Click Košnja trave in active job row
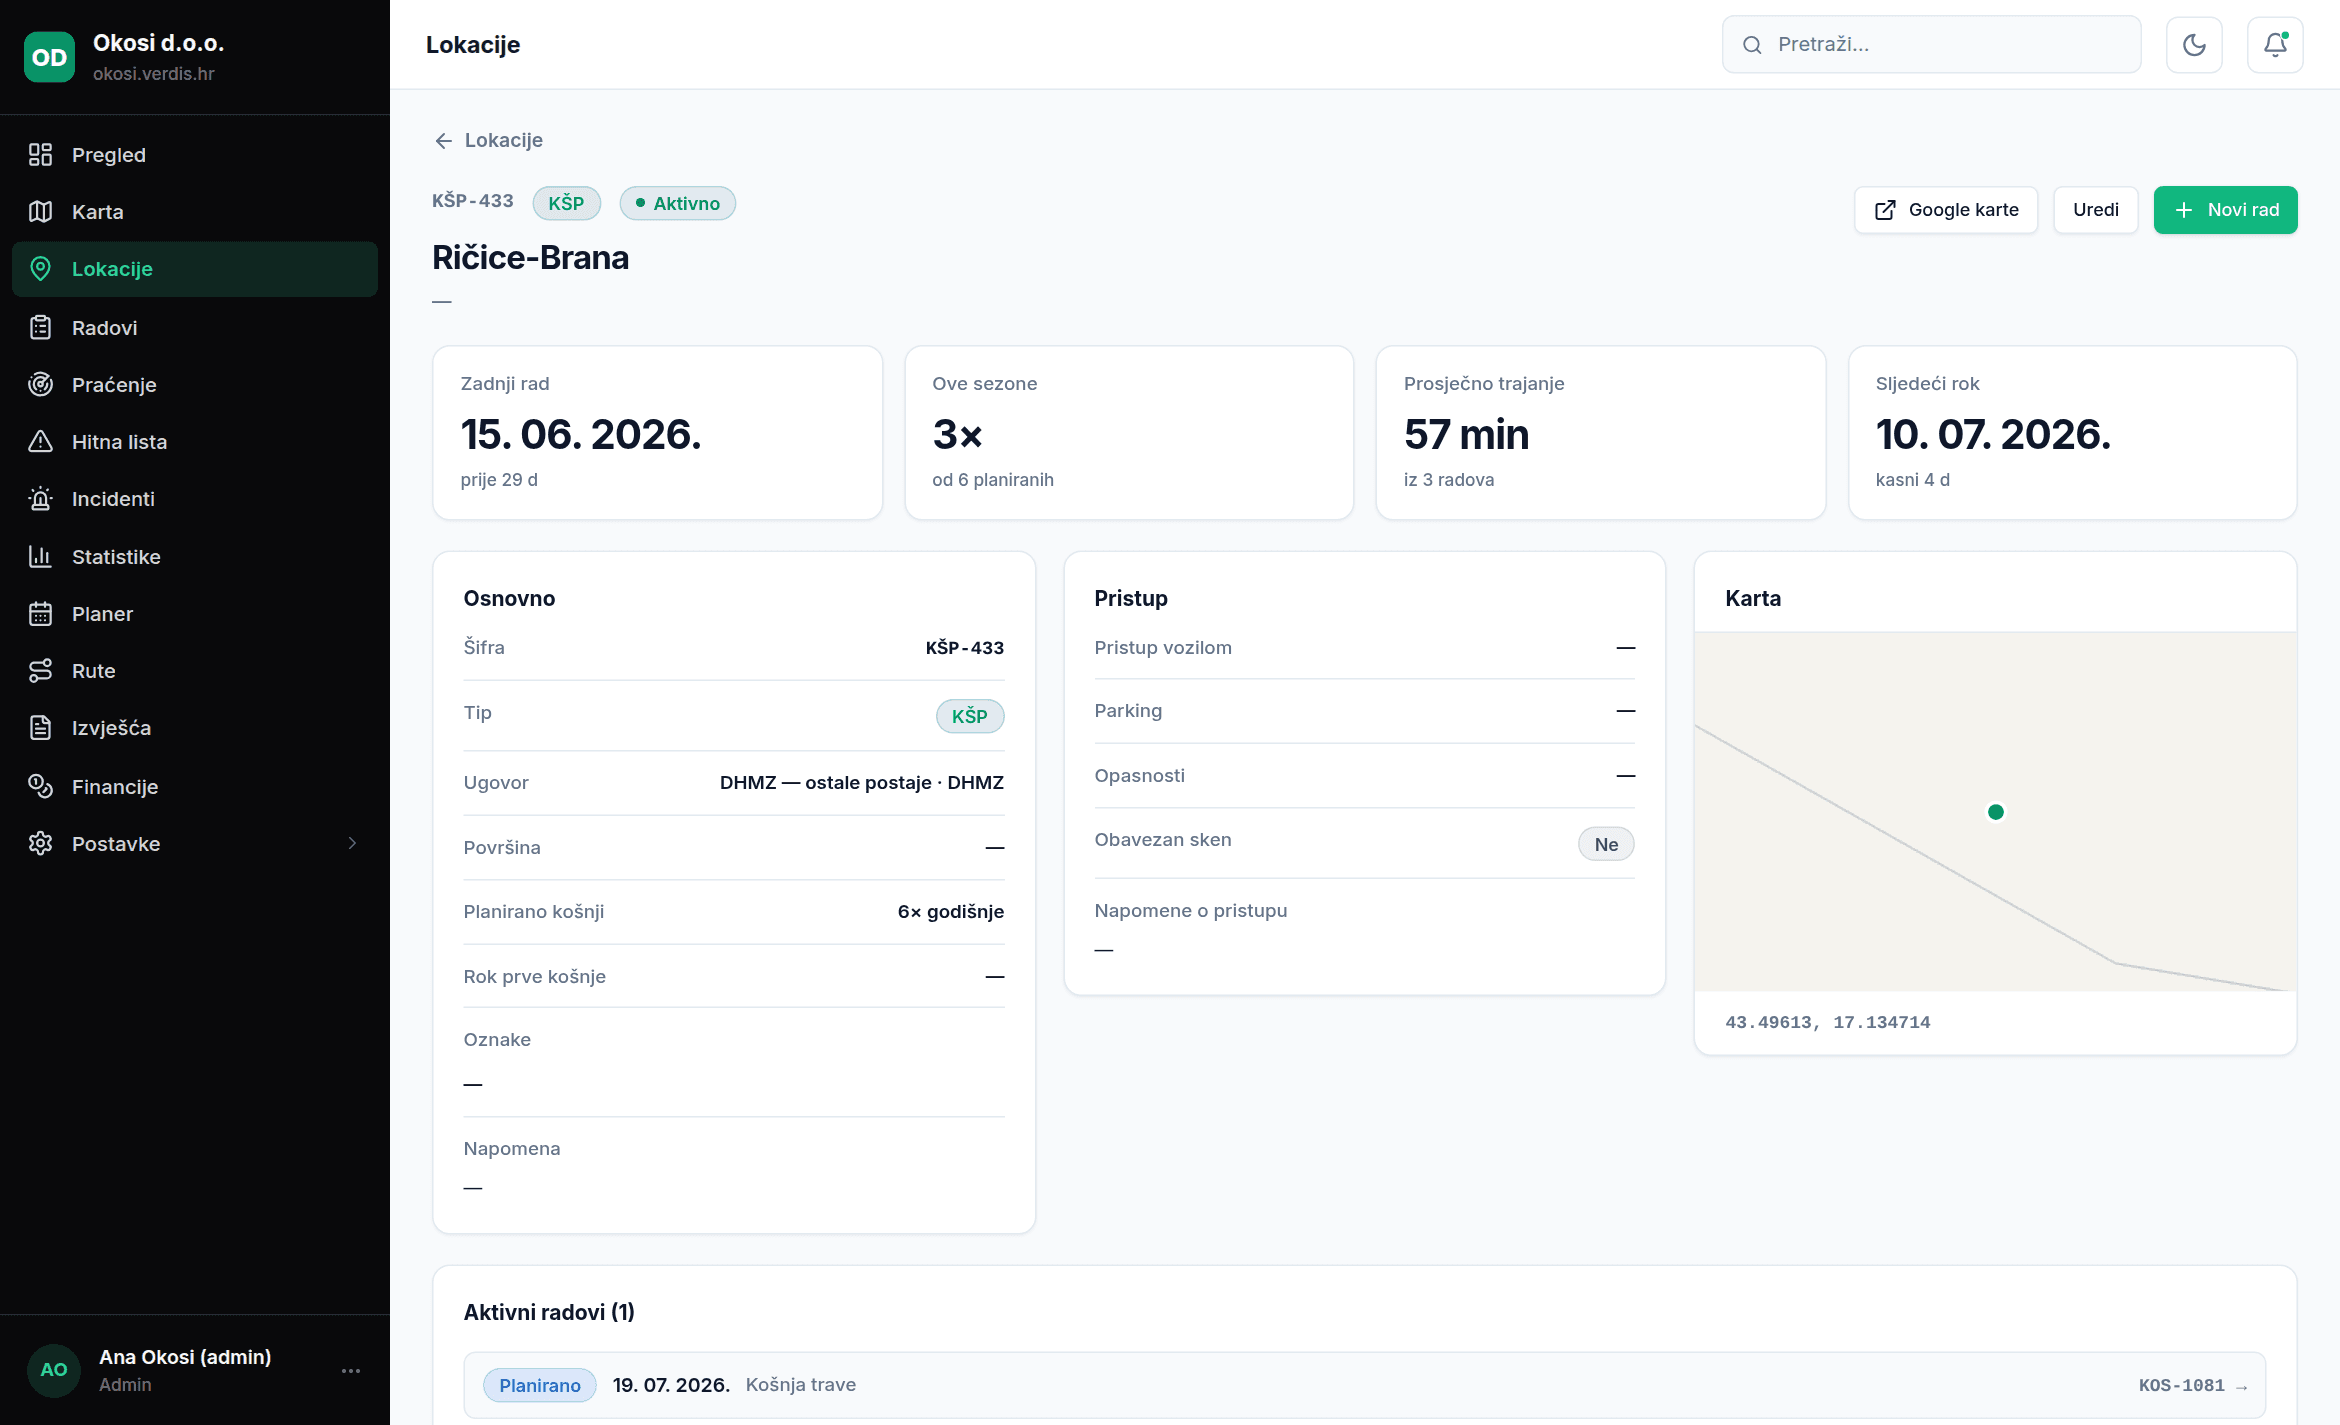Screen dimensions: 2340x1425 click(x=801, y=1385)
